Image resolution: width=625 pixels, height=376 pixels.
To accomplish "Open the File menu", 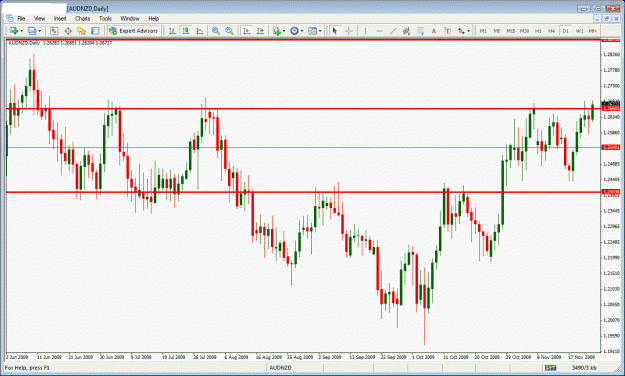I will pyautogui.click(x=21, y=18).
